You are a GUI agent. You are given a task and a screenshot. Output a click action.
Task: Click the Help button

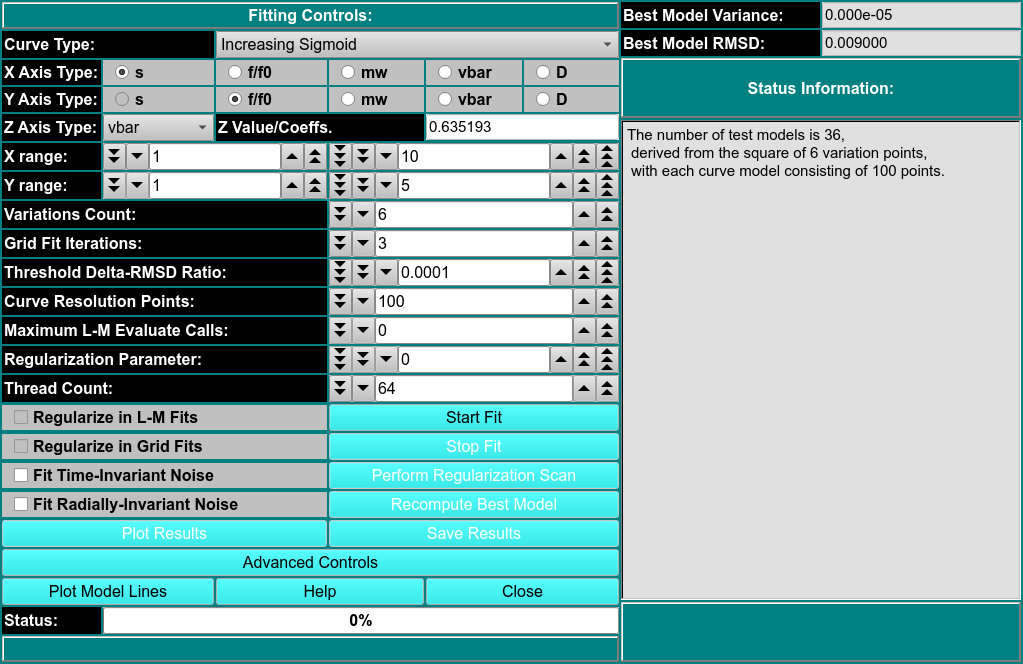tap(319, 592)
